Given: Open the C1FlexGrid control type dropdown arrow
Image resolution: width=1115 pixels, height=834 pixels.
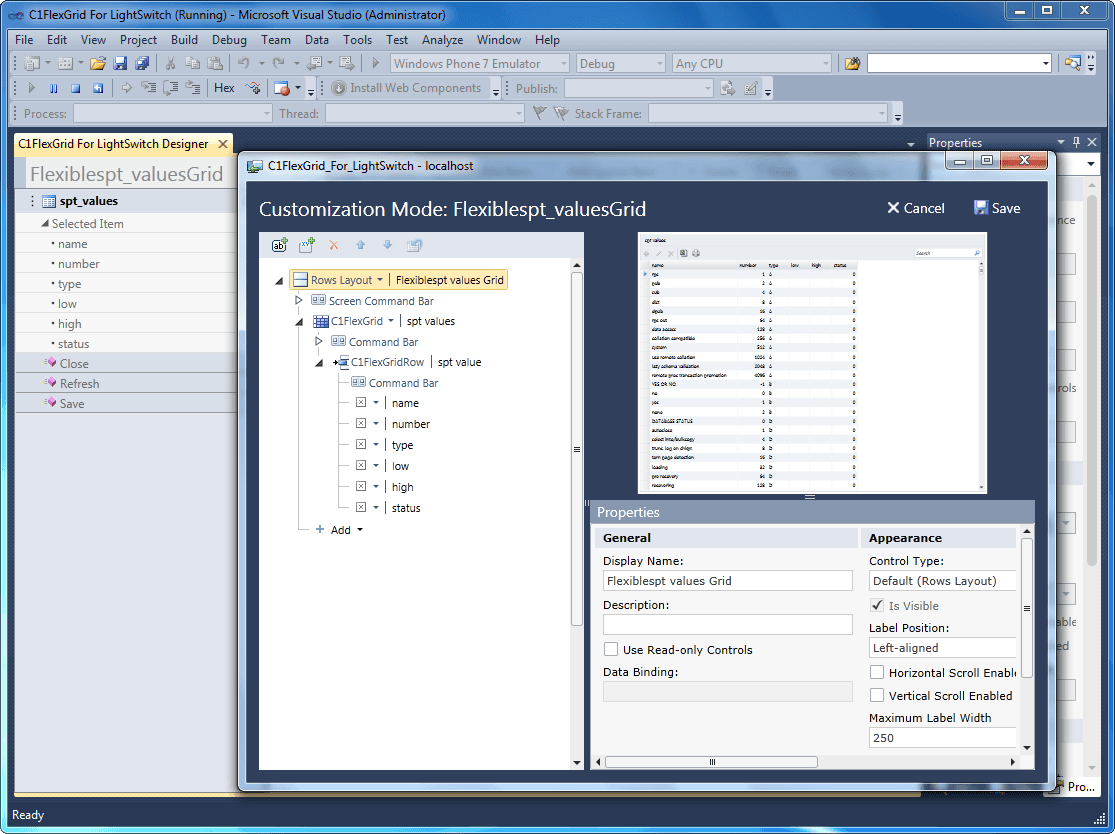Looking at the screenshot, I should pyautogui.click(x=390, y=321).
